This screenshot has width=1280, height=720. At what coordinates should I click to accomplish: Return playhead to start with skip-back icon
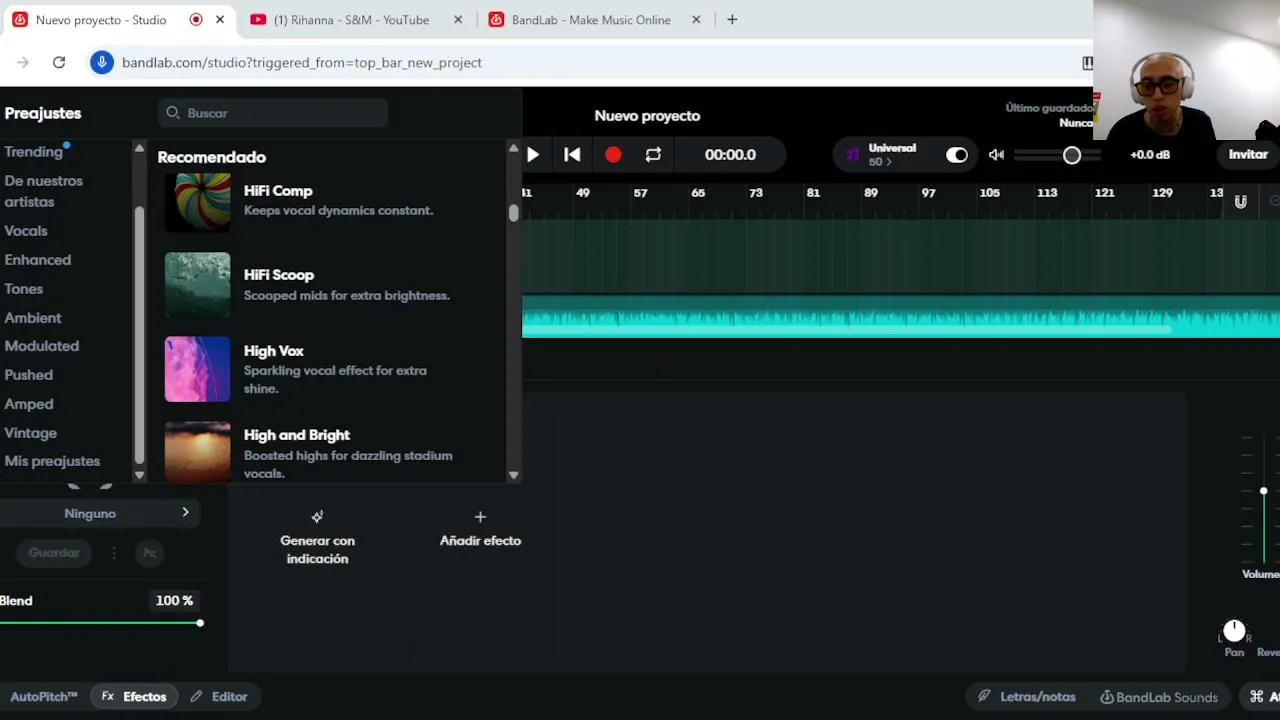click(x=572, y=155)
